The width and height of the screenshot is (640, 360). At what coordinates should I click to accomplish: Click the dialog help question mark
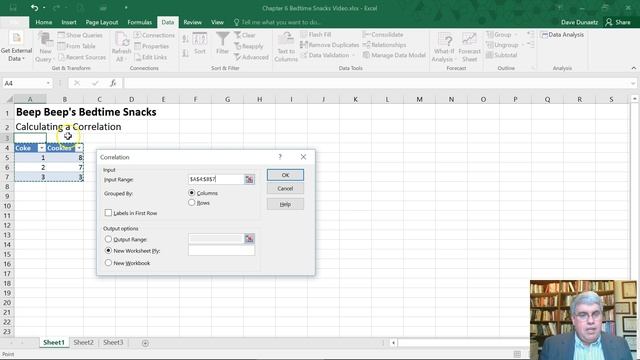pos(280,157)
